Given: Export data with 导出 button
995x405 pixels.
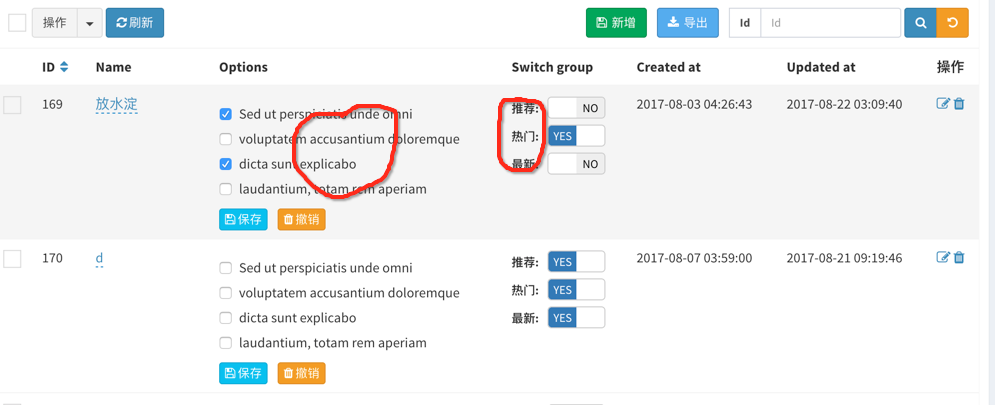Looking at the screenshot, I should [688, 23].
